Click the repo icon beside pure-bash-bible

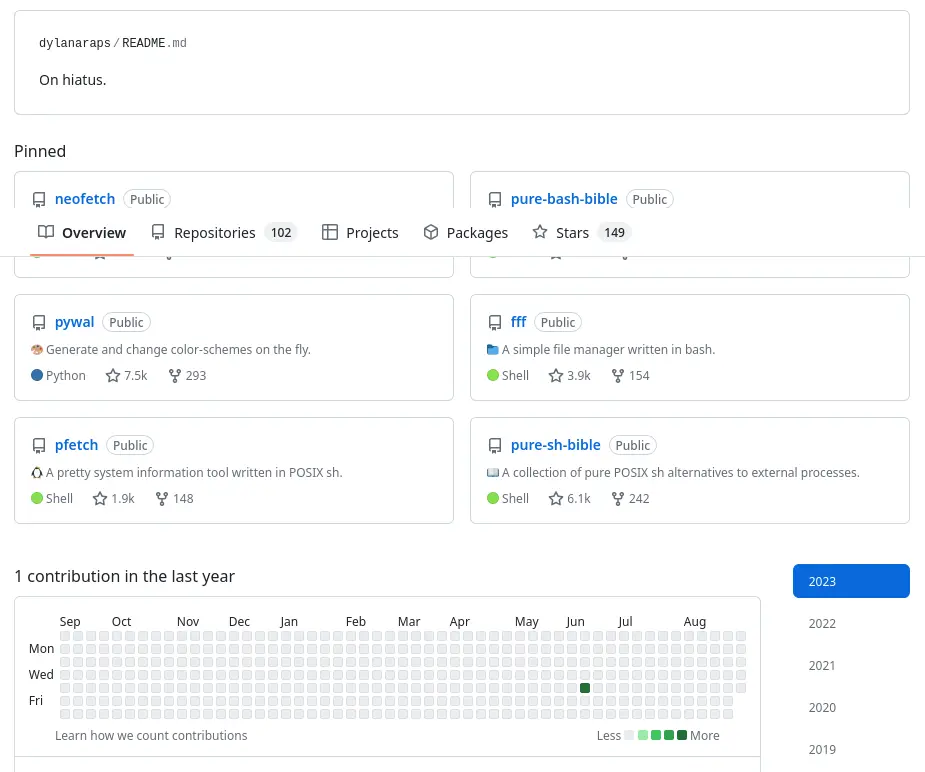[495, 200]
